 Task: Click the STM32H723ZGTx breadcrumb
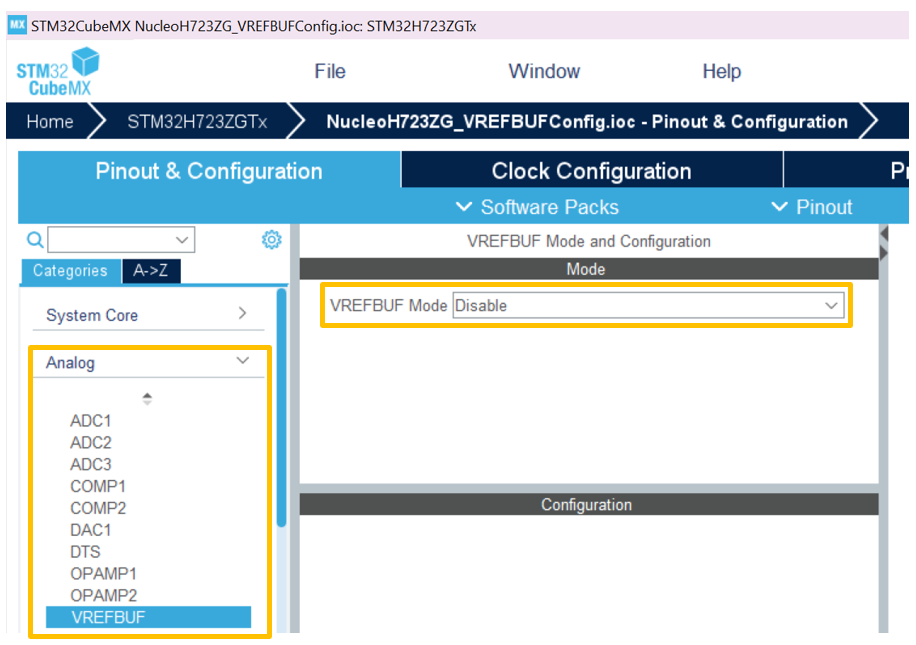[x=197, y=122]
